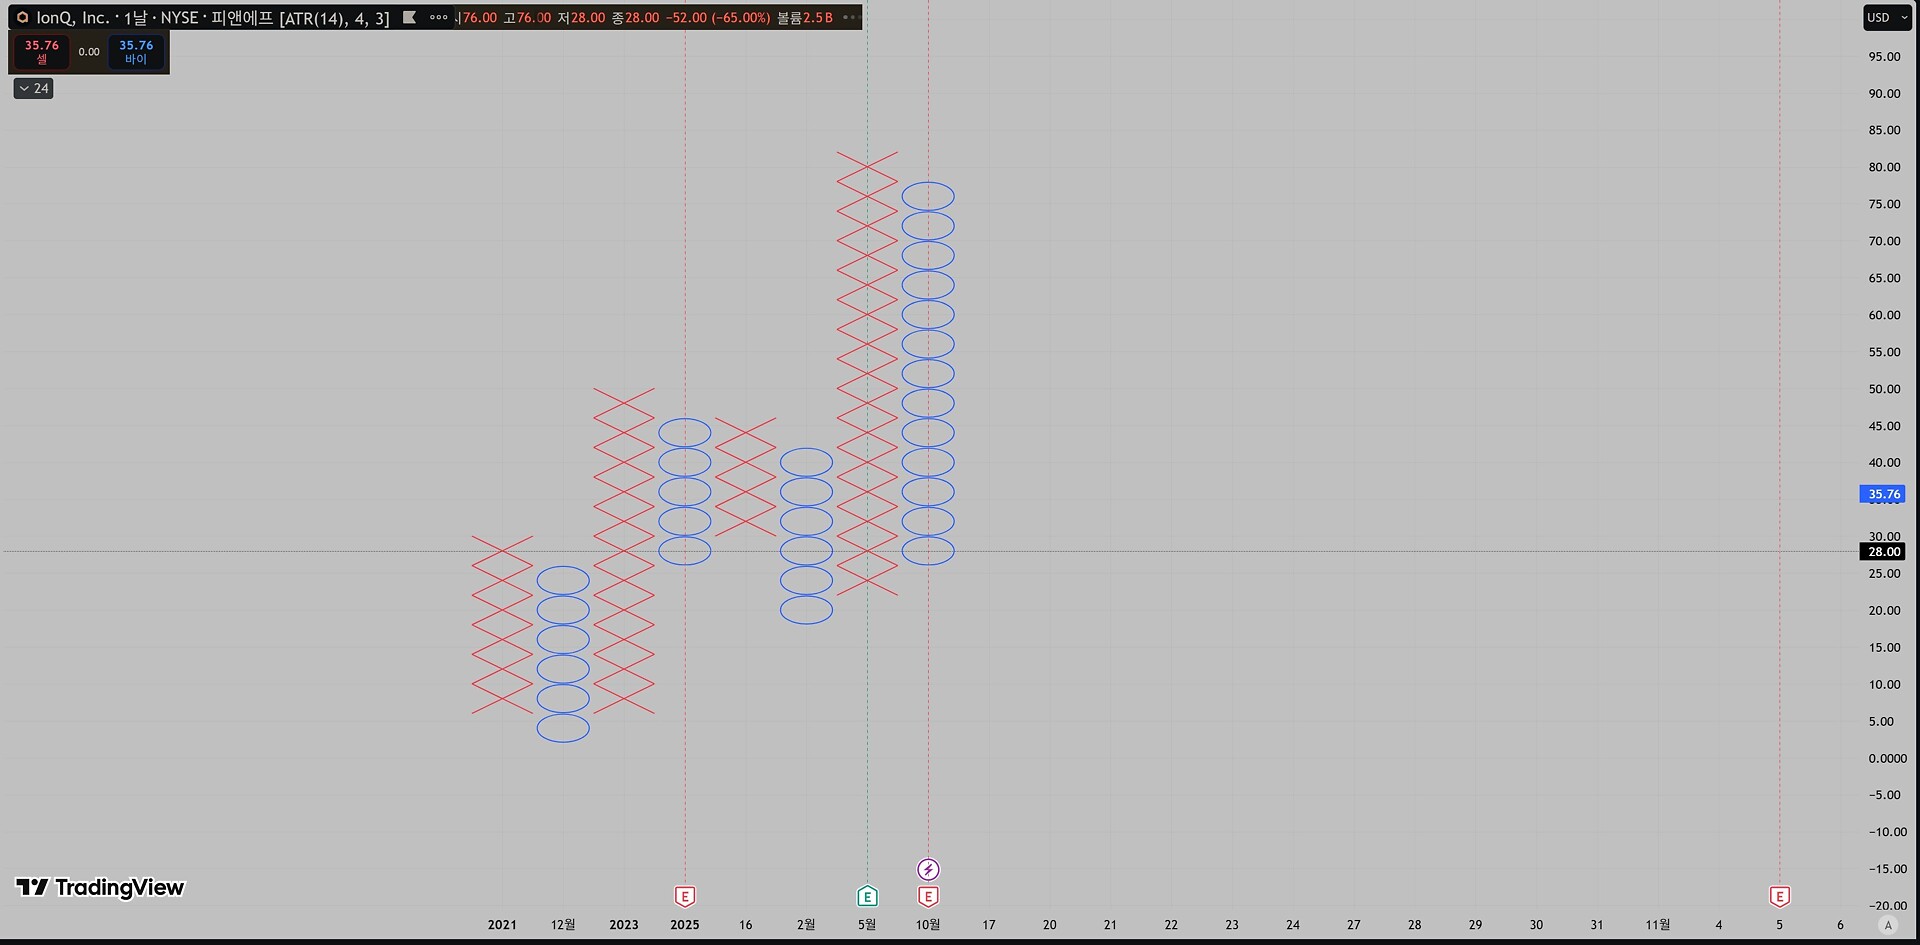Click the red earnings E marker at 10월
1920x945 pixels.
tap(928, 896)
